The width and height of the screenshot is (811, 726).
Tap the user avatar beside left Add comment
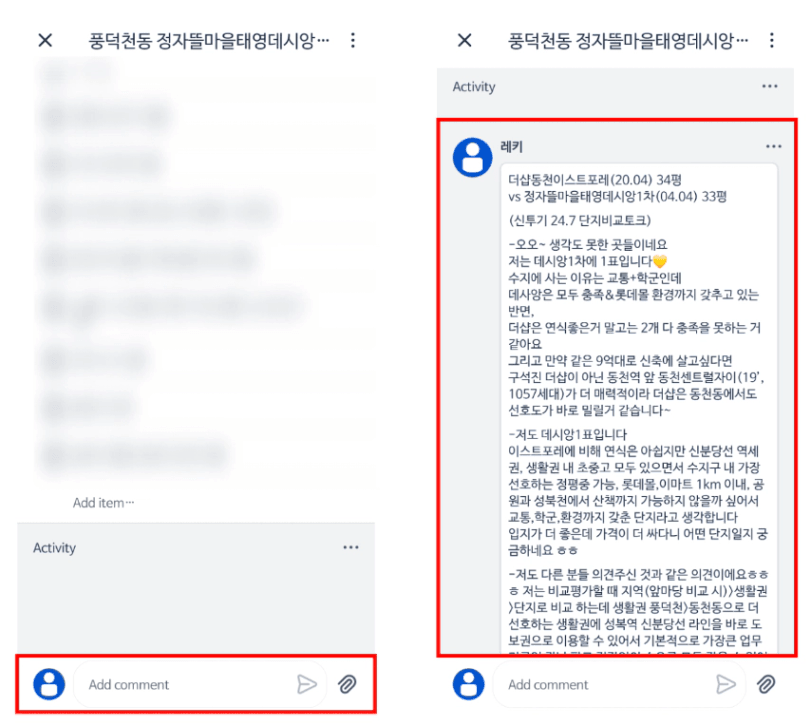point(49,684)
